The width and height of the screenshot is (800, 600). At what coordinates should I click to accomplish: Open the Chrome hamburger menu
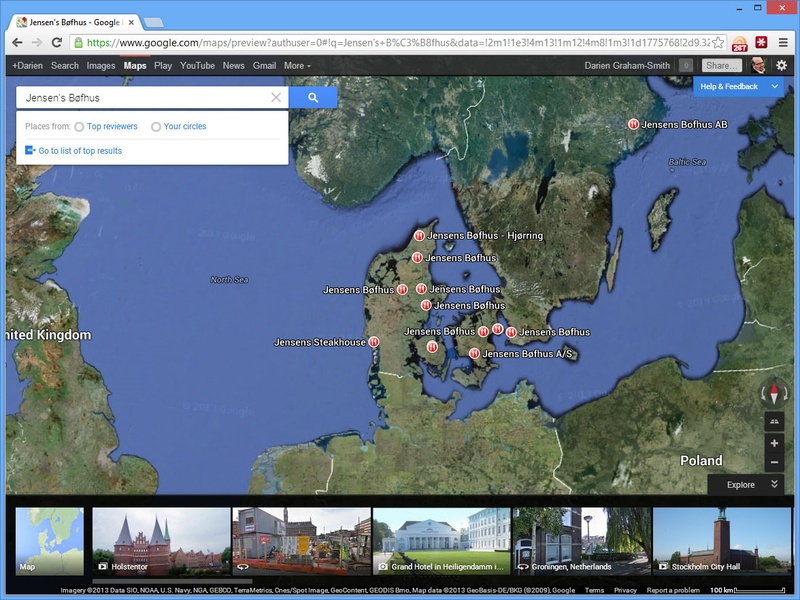click(783, 43)
